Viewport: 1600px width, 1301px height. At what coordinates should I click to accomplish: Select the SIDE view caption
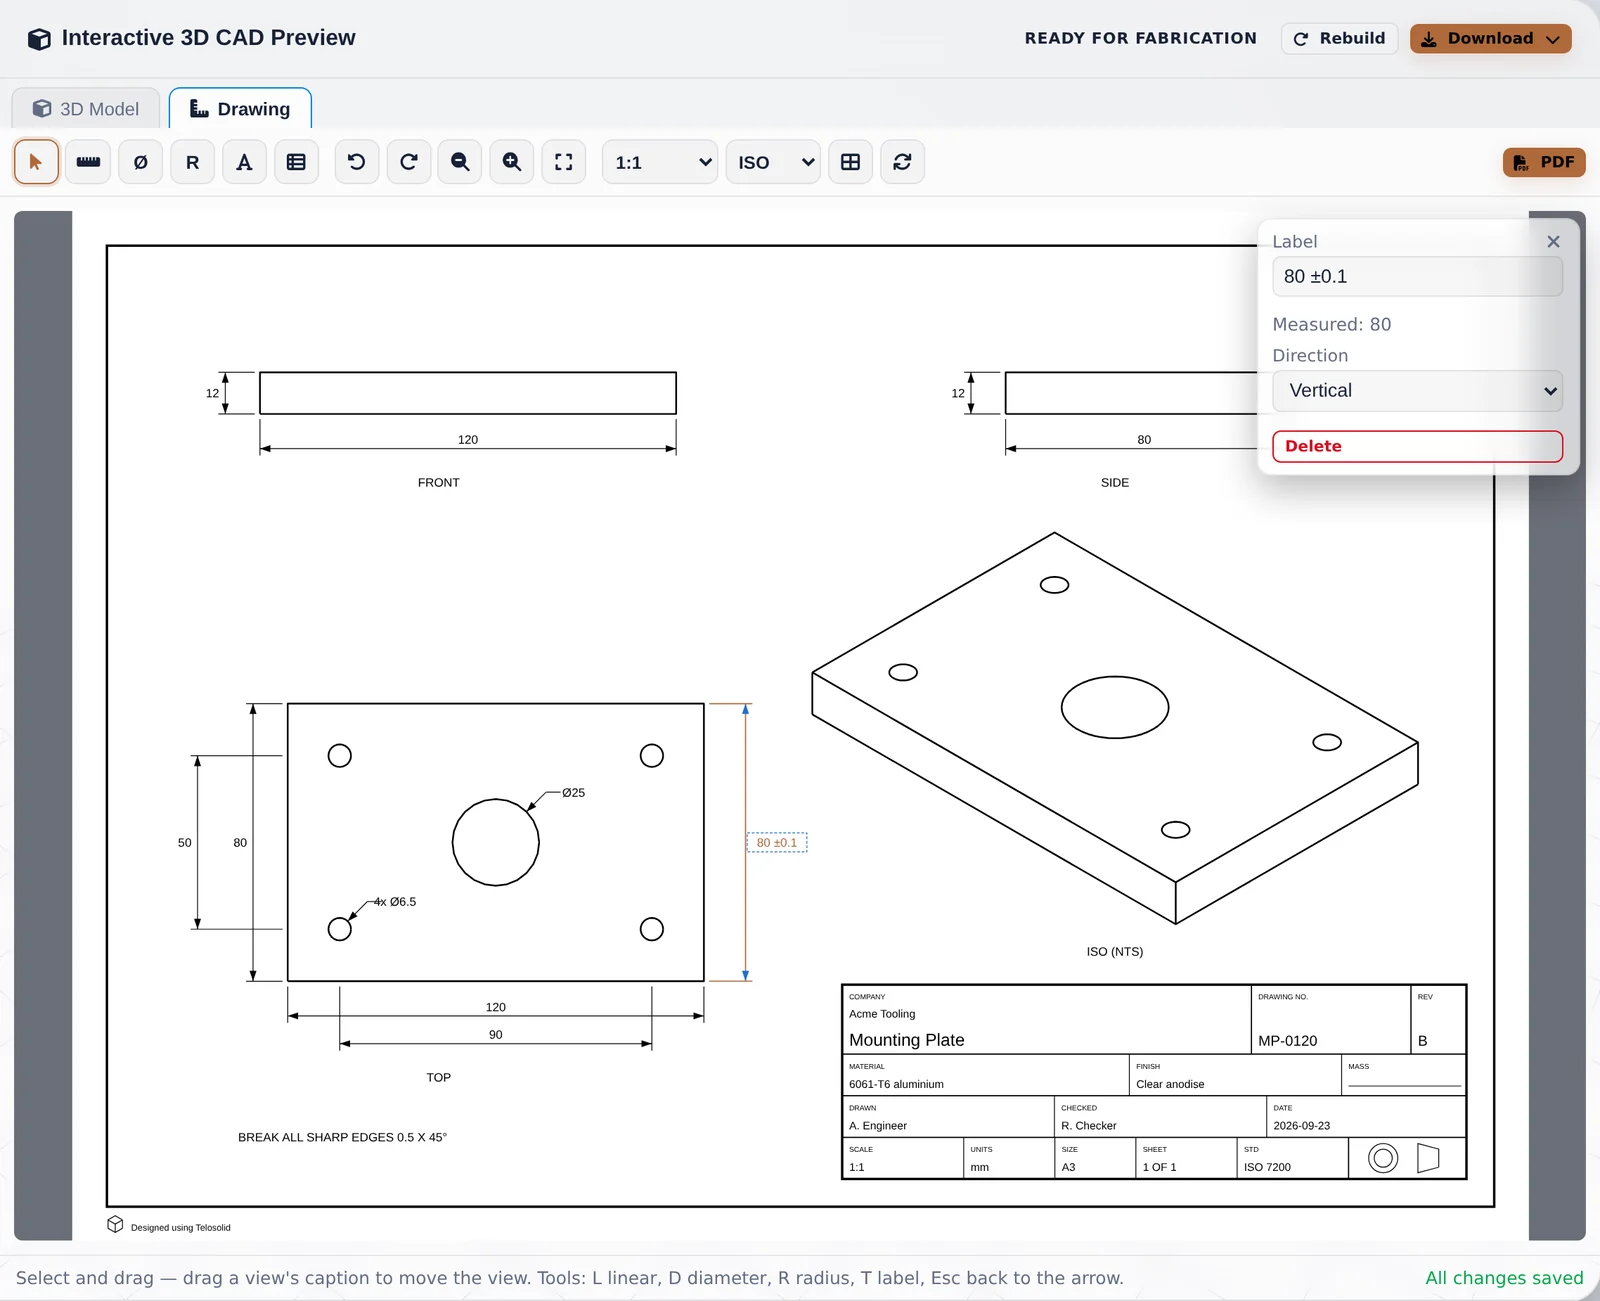[x=1115, y=482]
